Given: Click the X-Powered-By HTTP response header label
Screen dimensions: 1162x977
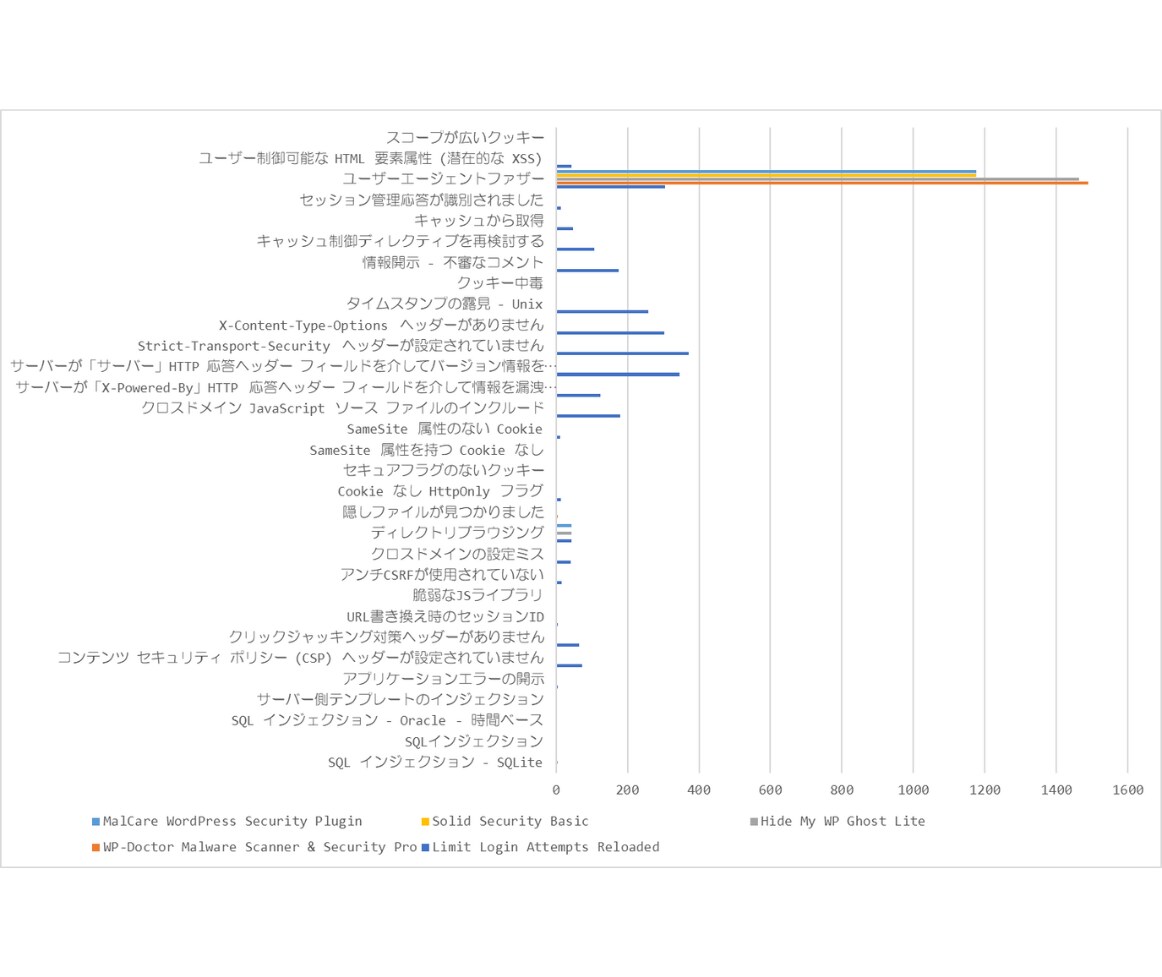Looking at the screenshot, I should tap(285, 388).
